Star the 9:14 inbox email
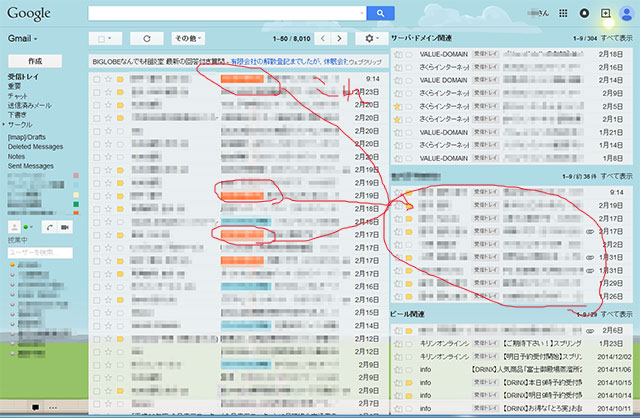Screen dimensions: 640x418 click(x=108, y=79)
